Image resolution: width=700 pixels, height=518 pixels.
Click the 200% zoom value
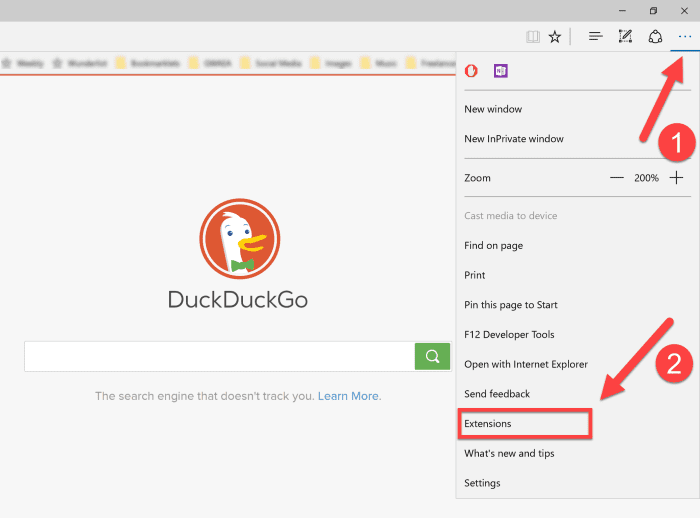646,178
